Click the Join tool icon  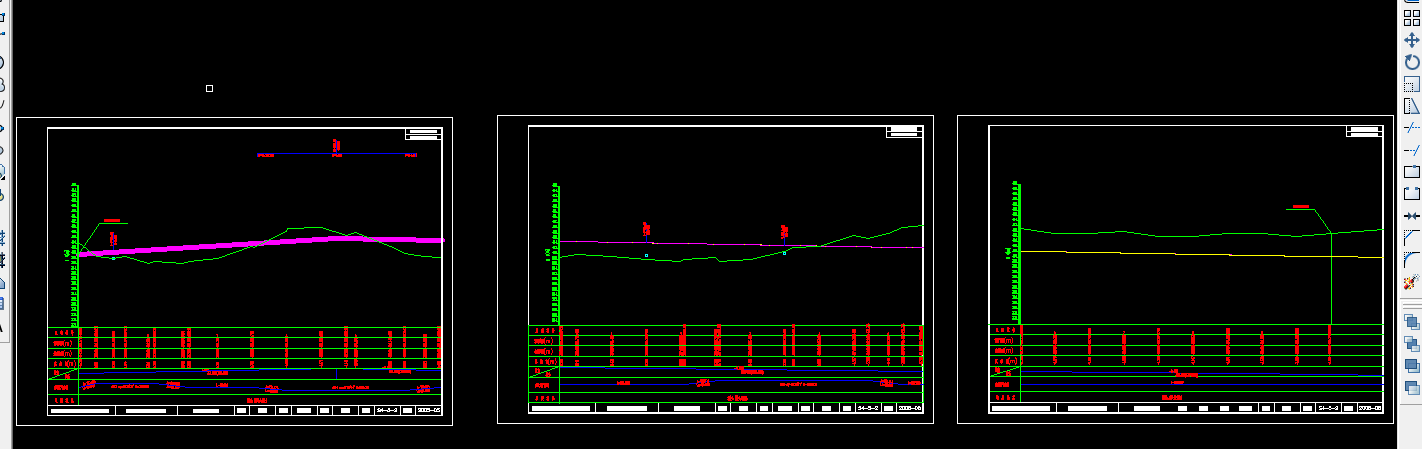pyautogui.click(x=1412, y=216)
